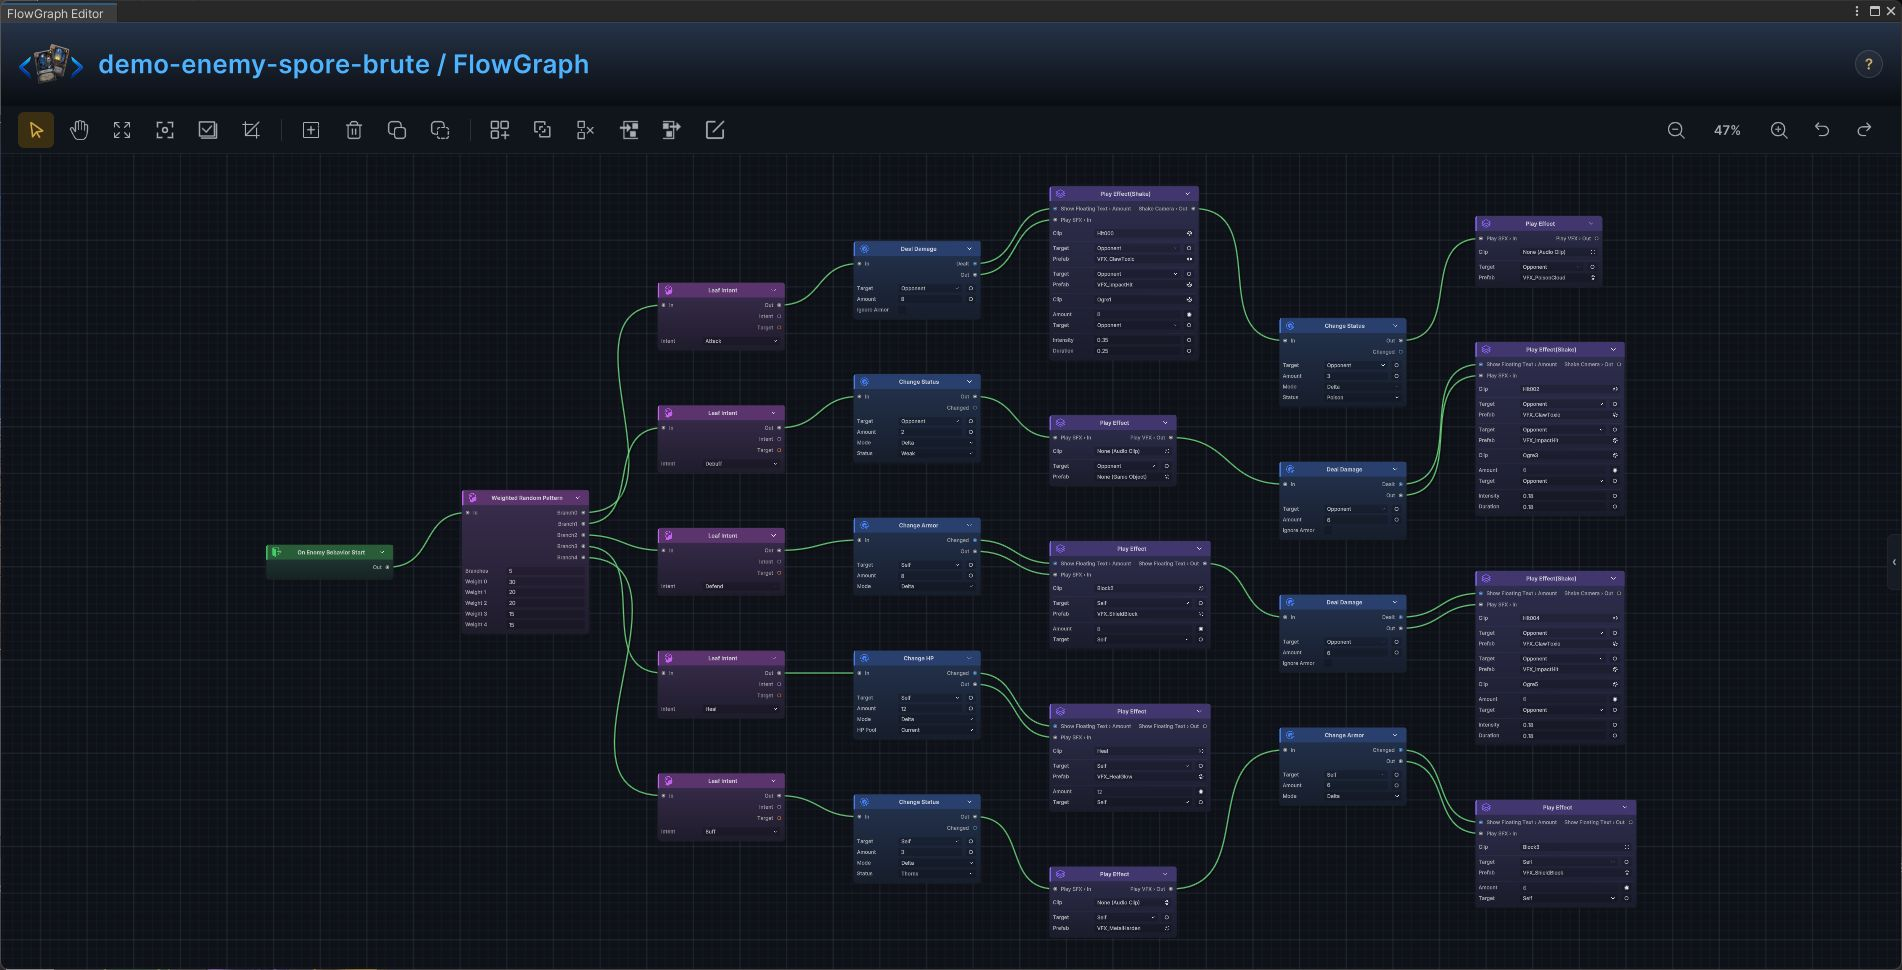This screenshot has height=970, width=1902.
Task: Click the In port of Weighted Random Pattern
Action: pyautogui.click(x=467, y=513)
